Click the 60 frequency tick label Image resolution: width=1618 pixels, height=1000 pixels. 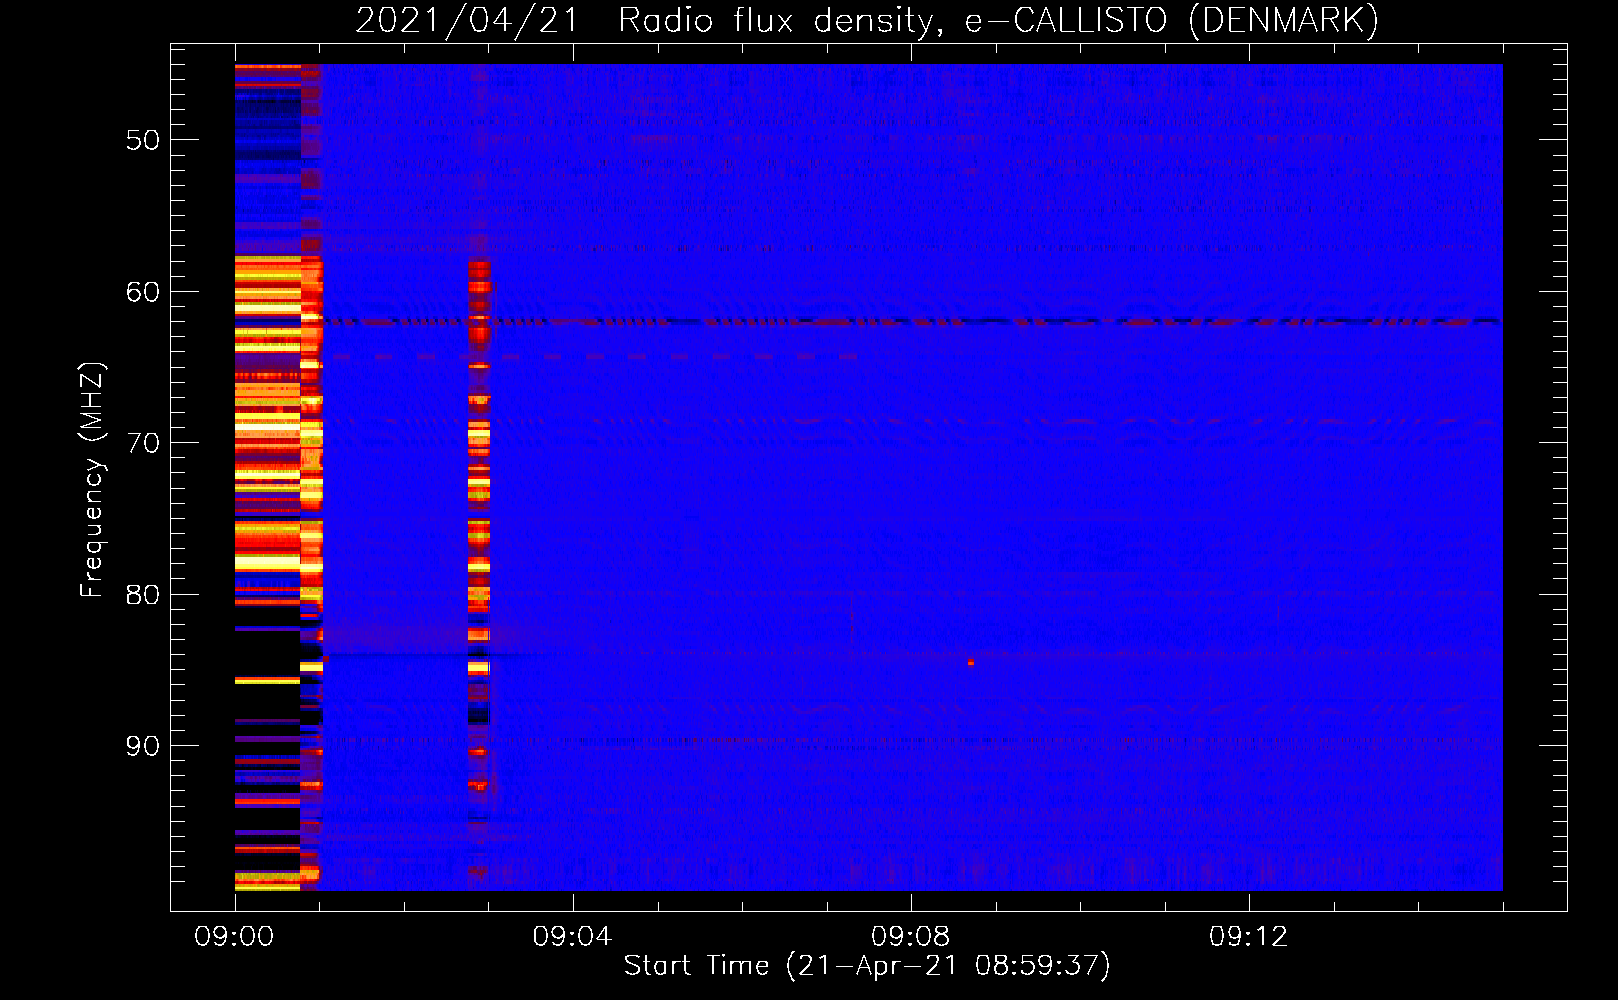click(x=143, y=292)
